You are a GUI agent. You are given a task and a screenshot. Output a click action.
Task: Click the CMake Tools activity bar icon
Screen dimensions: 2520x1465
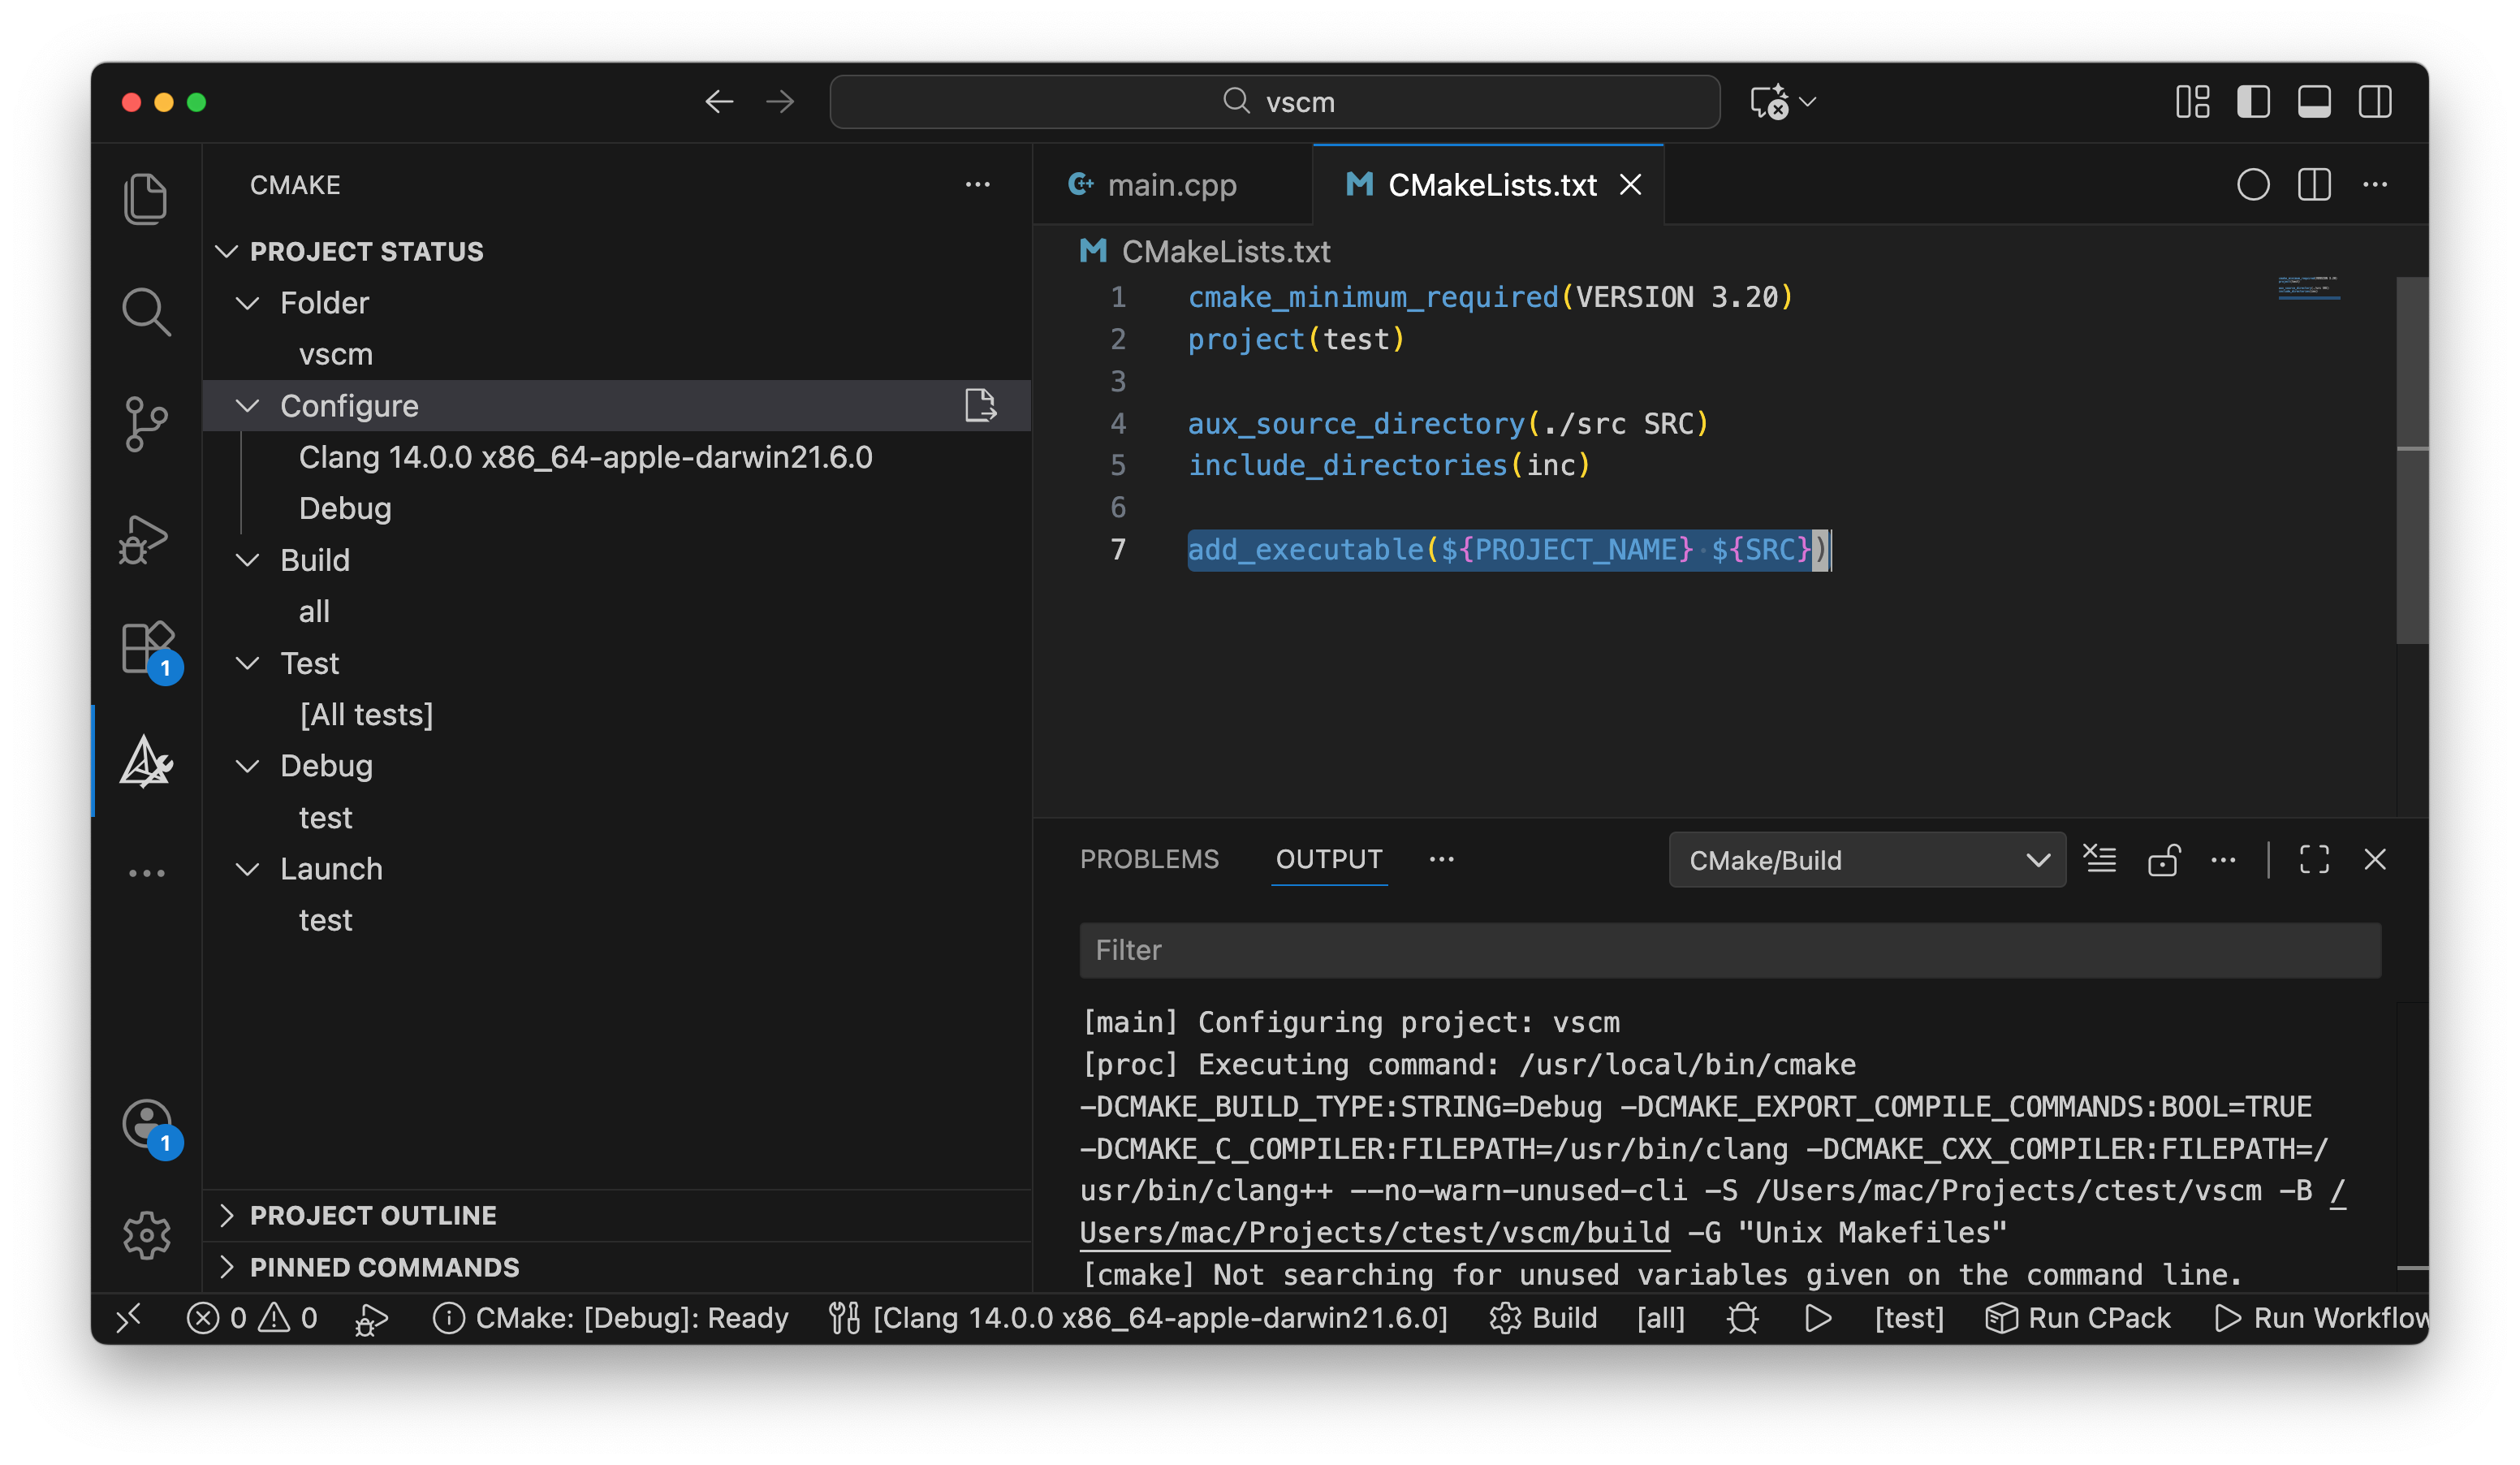(x=146, y=763)
